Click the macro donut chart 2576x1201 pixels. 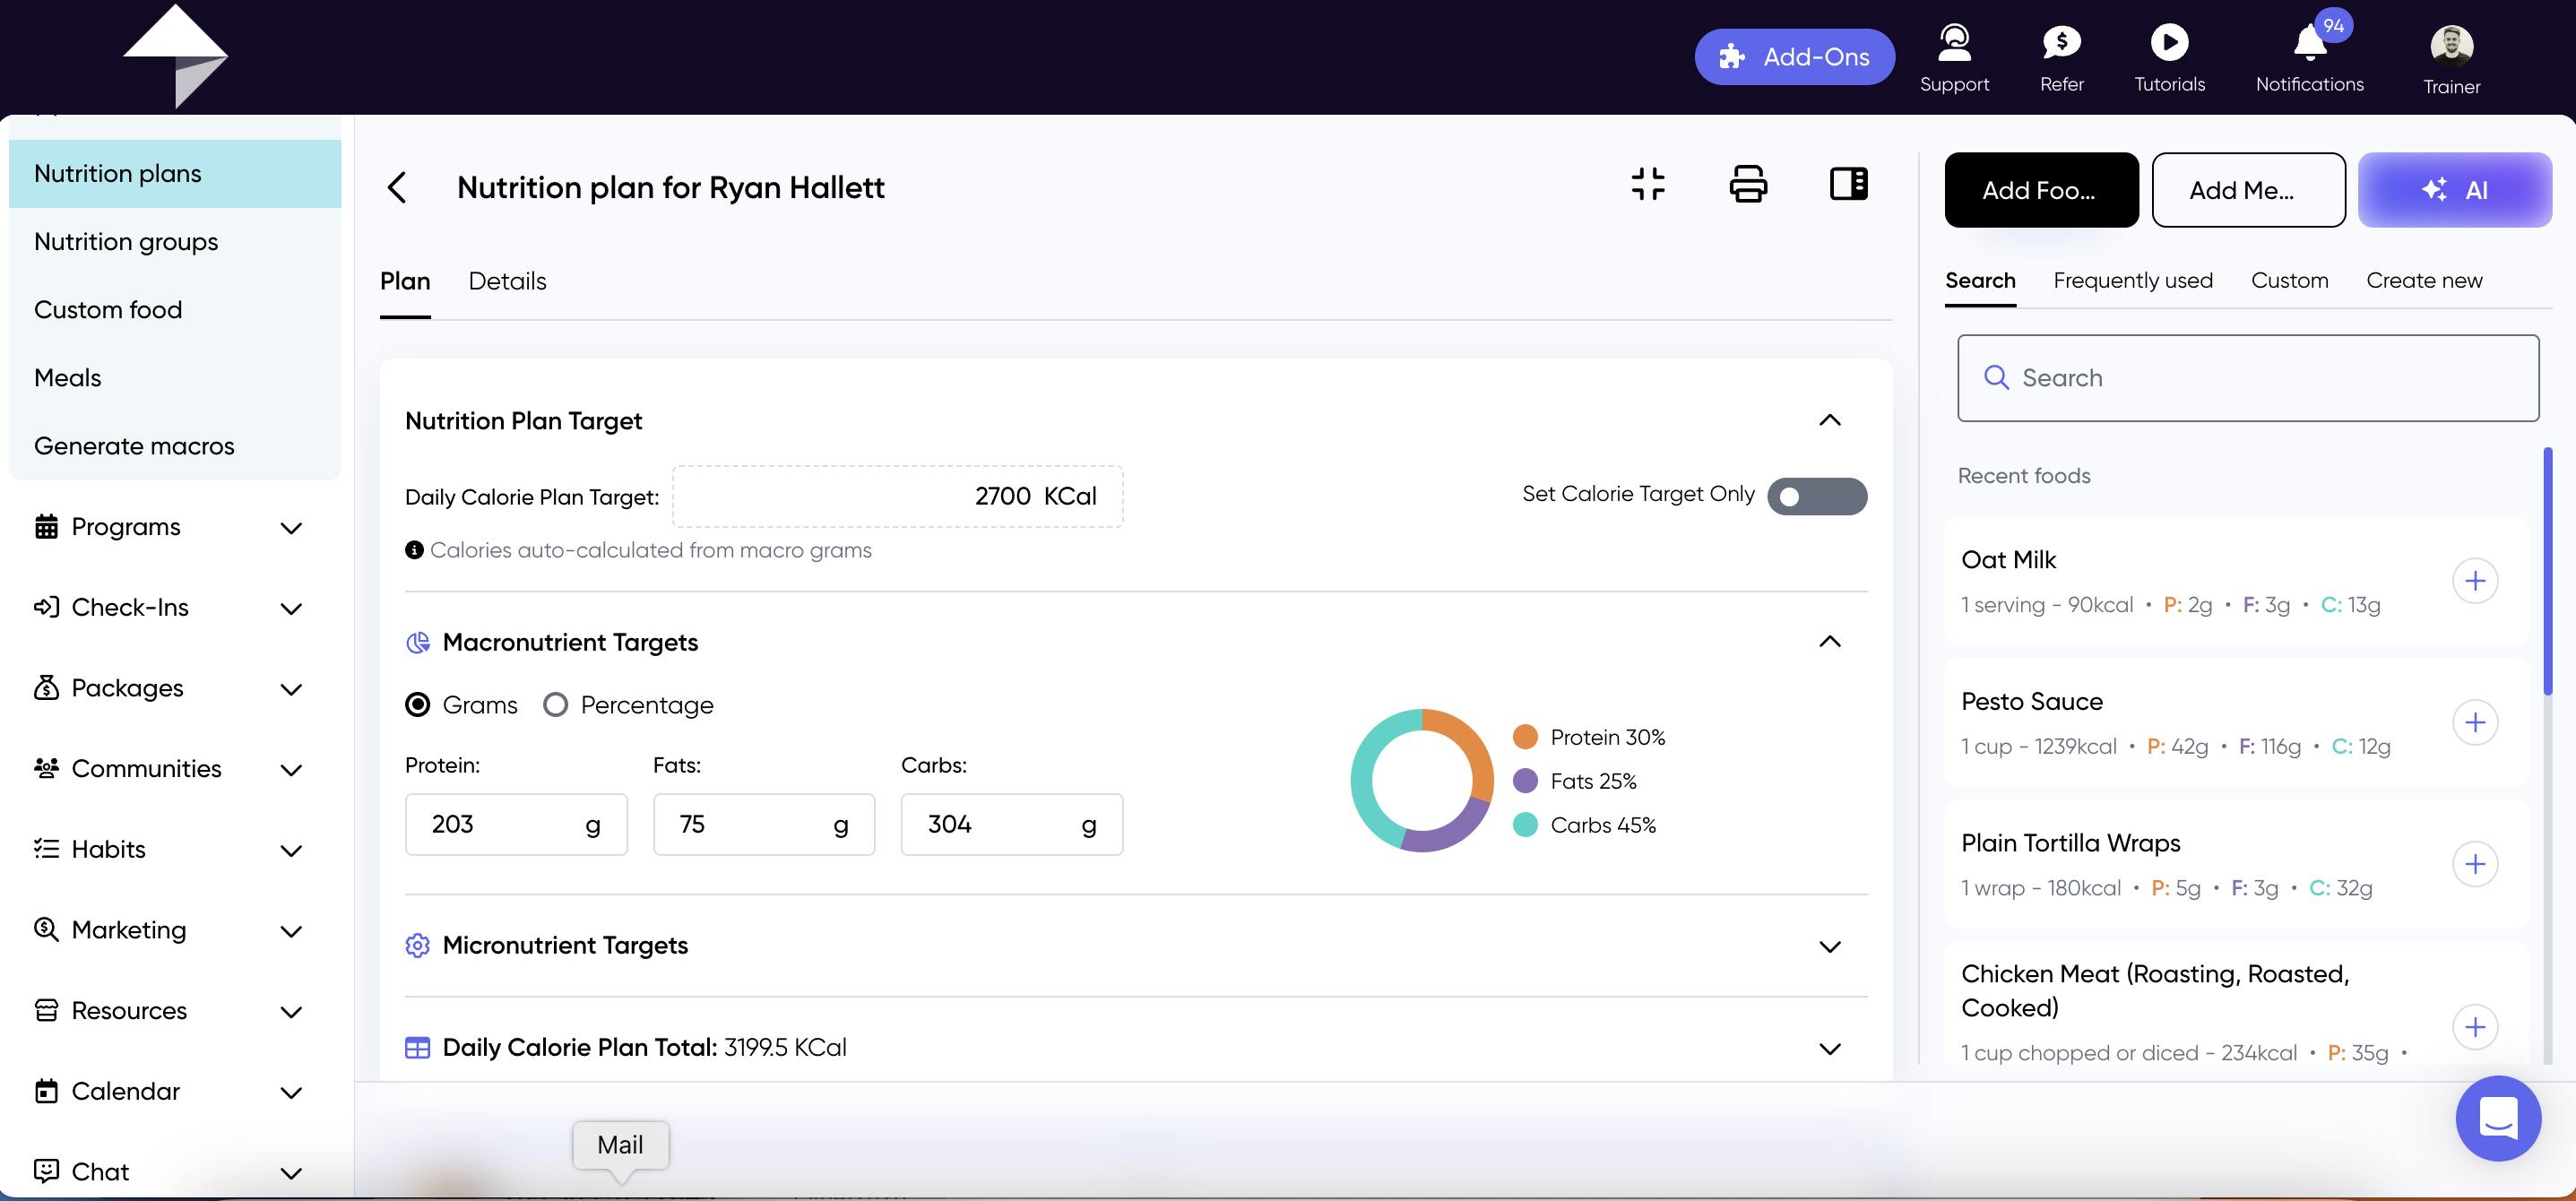tap(1421, 781)
